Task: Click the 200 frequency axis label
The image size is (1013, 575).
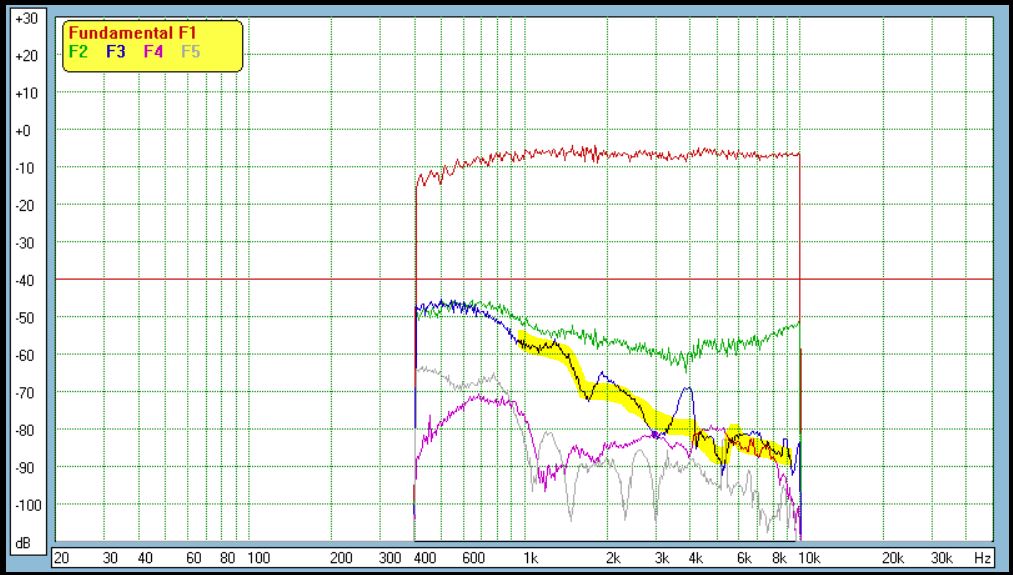Action: [341, 558]
